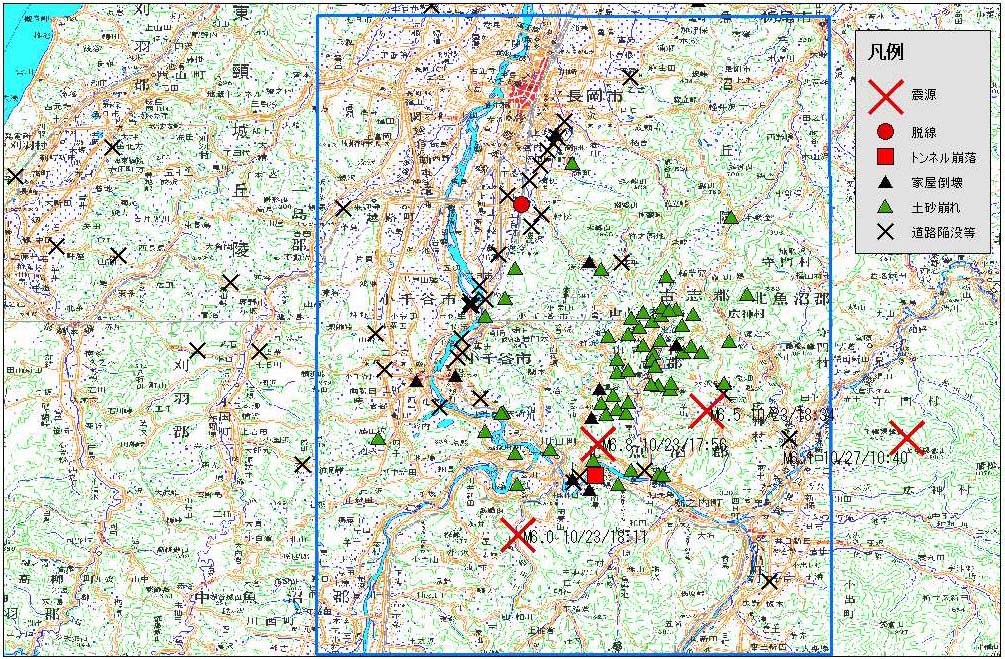The width and height of the screenshot is (1005, 659).
Task: Click the black road-collapse X in the legend
Action: (x=886, y=232)
